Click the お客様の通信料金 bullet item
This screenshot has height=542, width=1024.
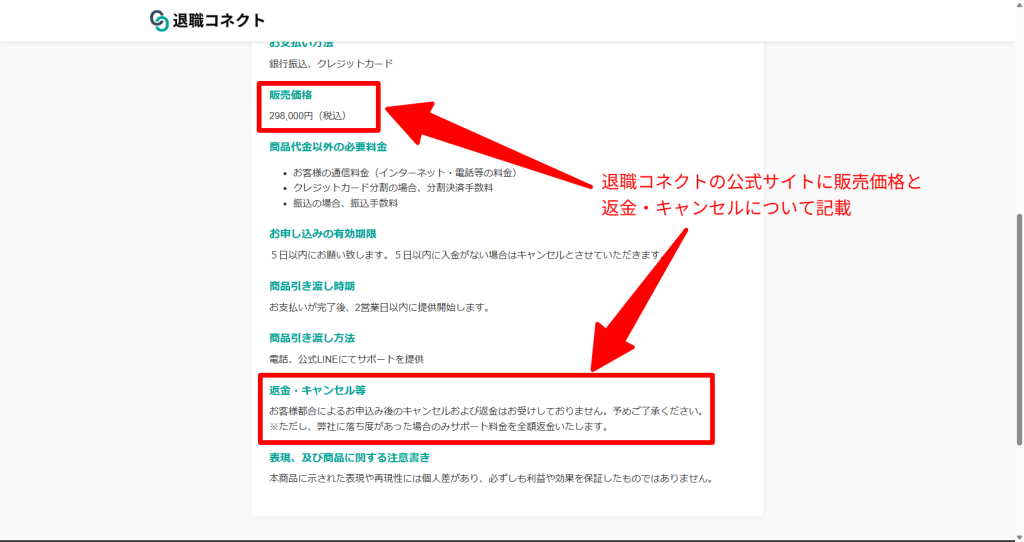pyautogui.click(x=406, y=172)
